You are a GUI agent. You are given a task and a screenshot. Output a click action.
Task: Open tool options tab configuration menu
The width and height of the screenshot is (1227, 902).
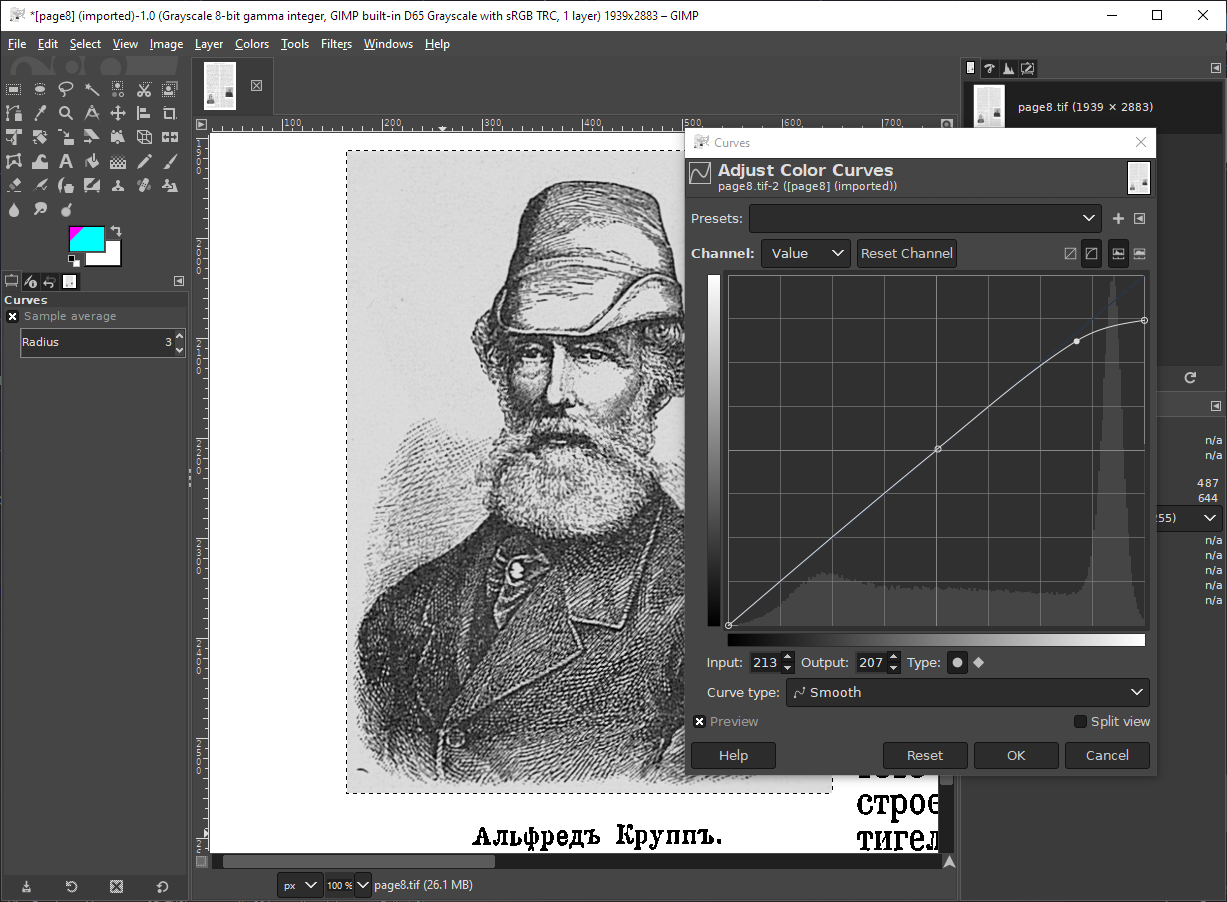click(x=179, y=281)
